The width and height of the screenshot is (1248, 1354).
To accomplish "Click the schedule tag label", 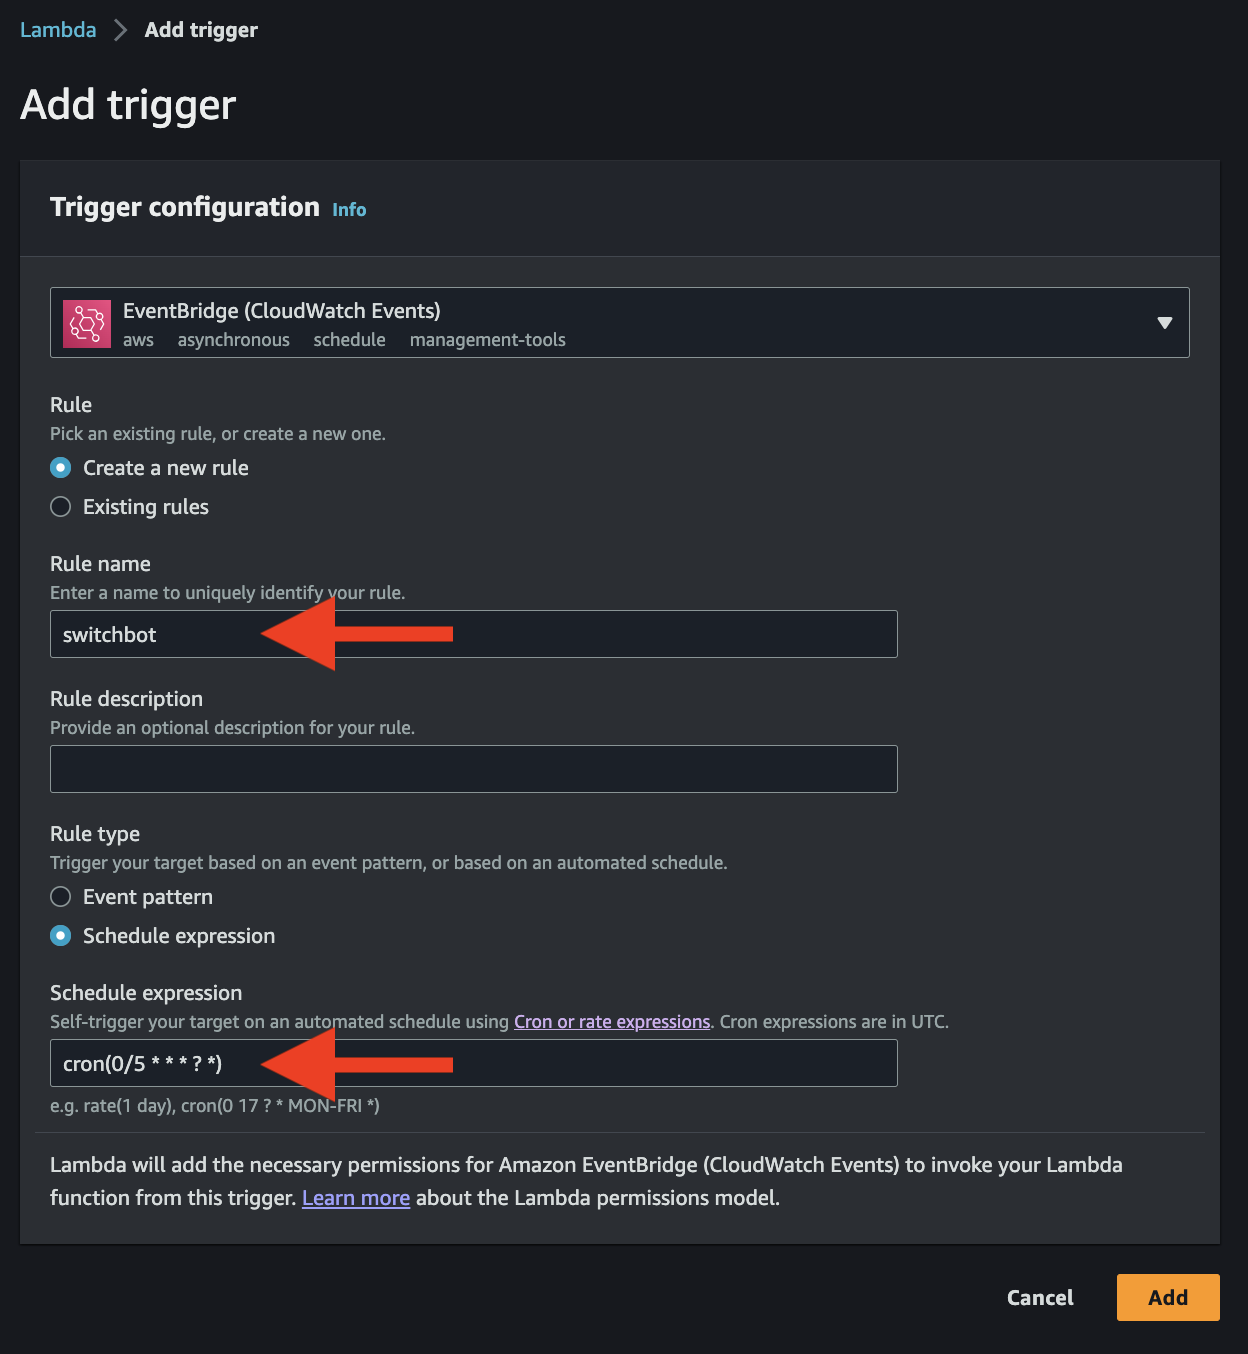I will point(349,339).
